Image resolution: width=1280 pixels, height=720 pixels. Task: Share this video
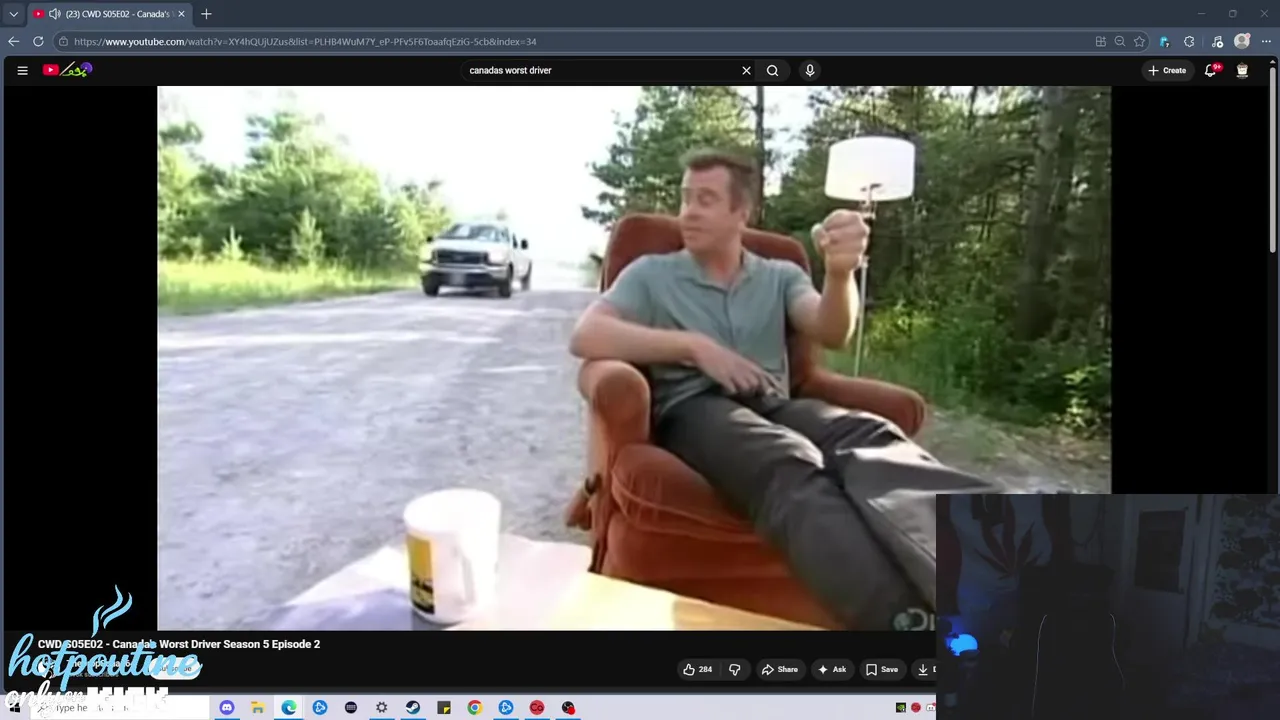pos(779,669)
